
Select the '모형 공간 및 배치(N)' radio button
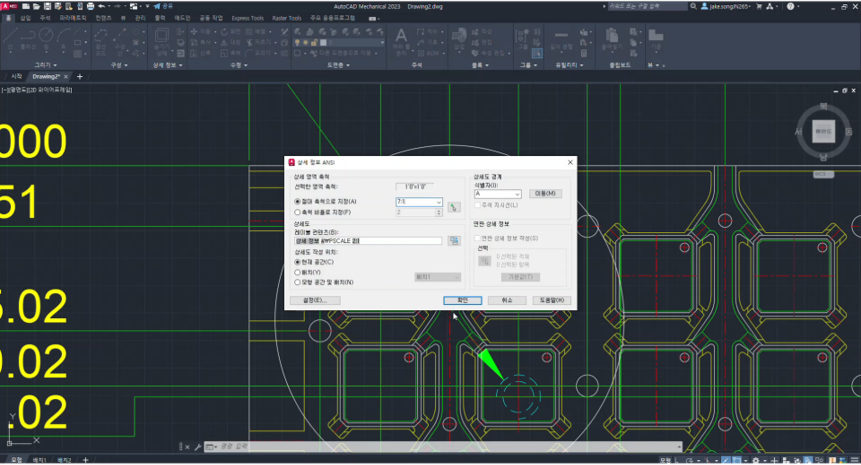[x=298, y=282]
